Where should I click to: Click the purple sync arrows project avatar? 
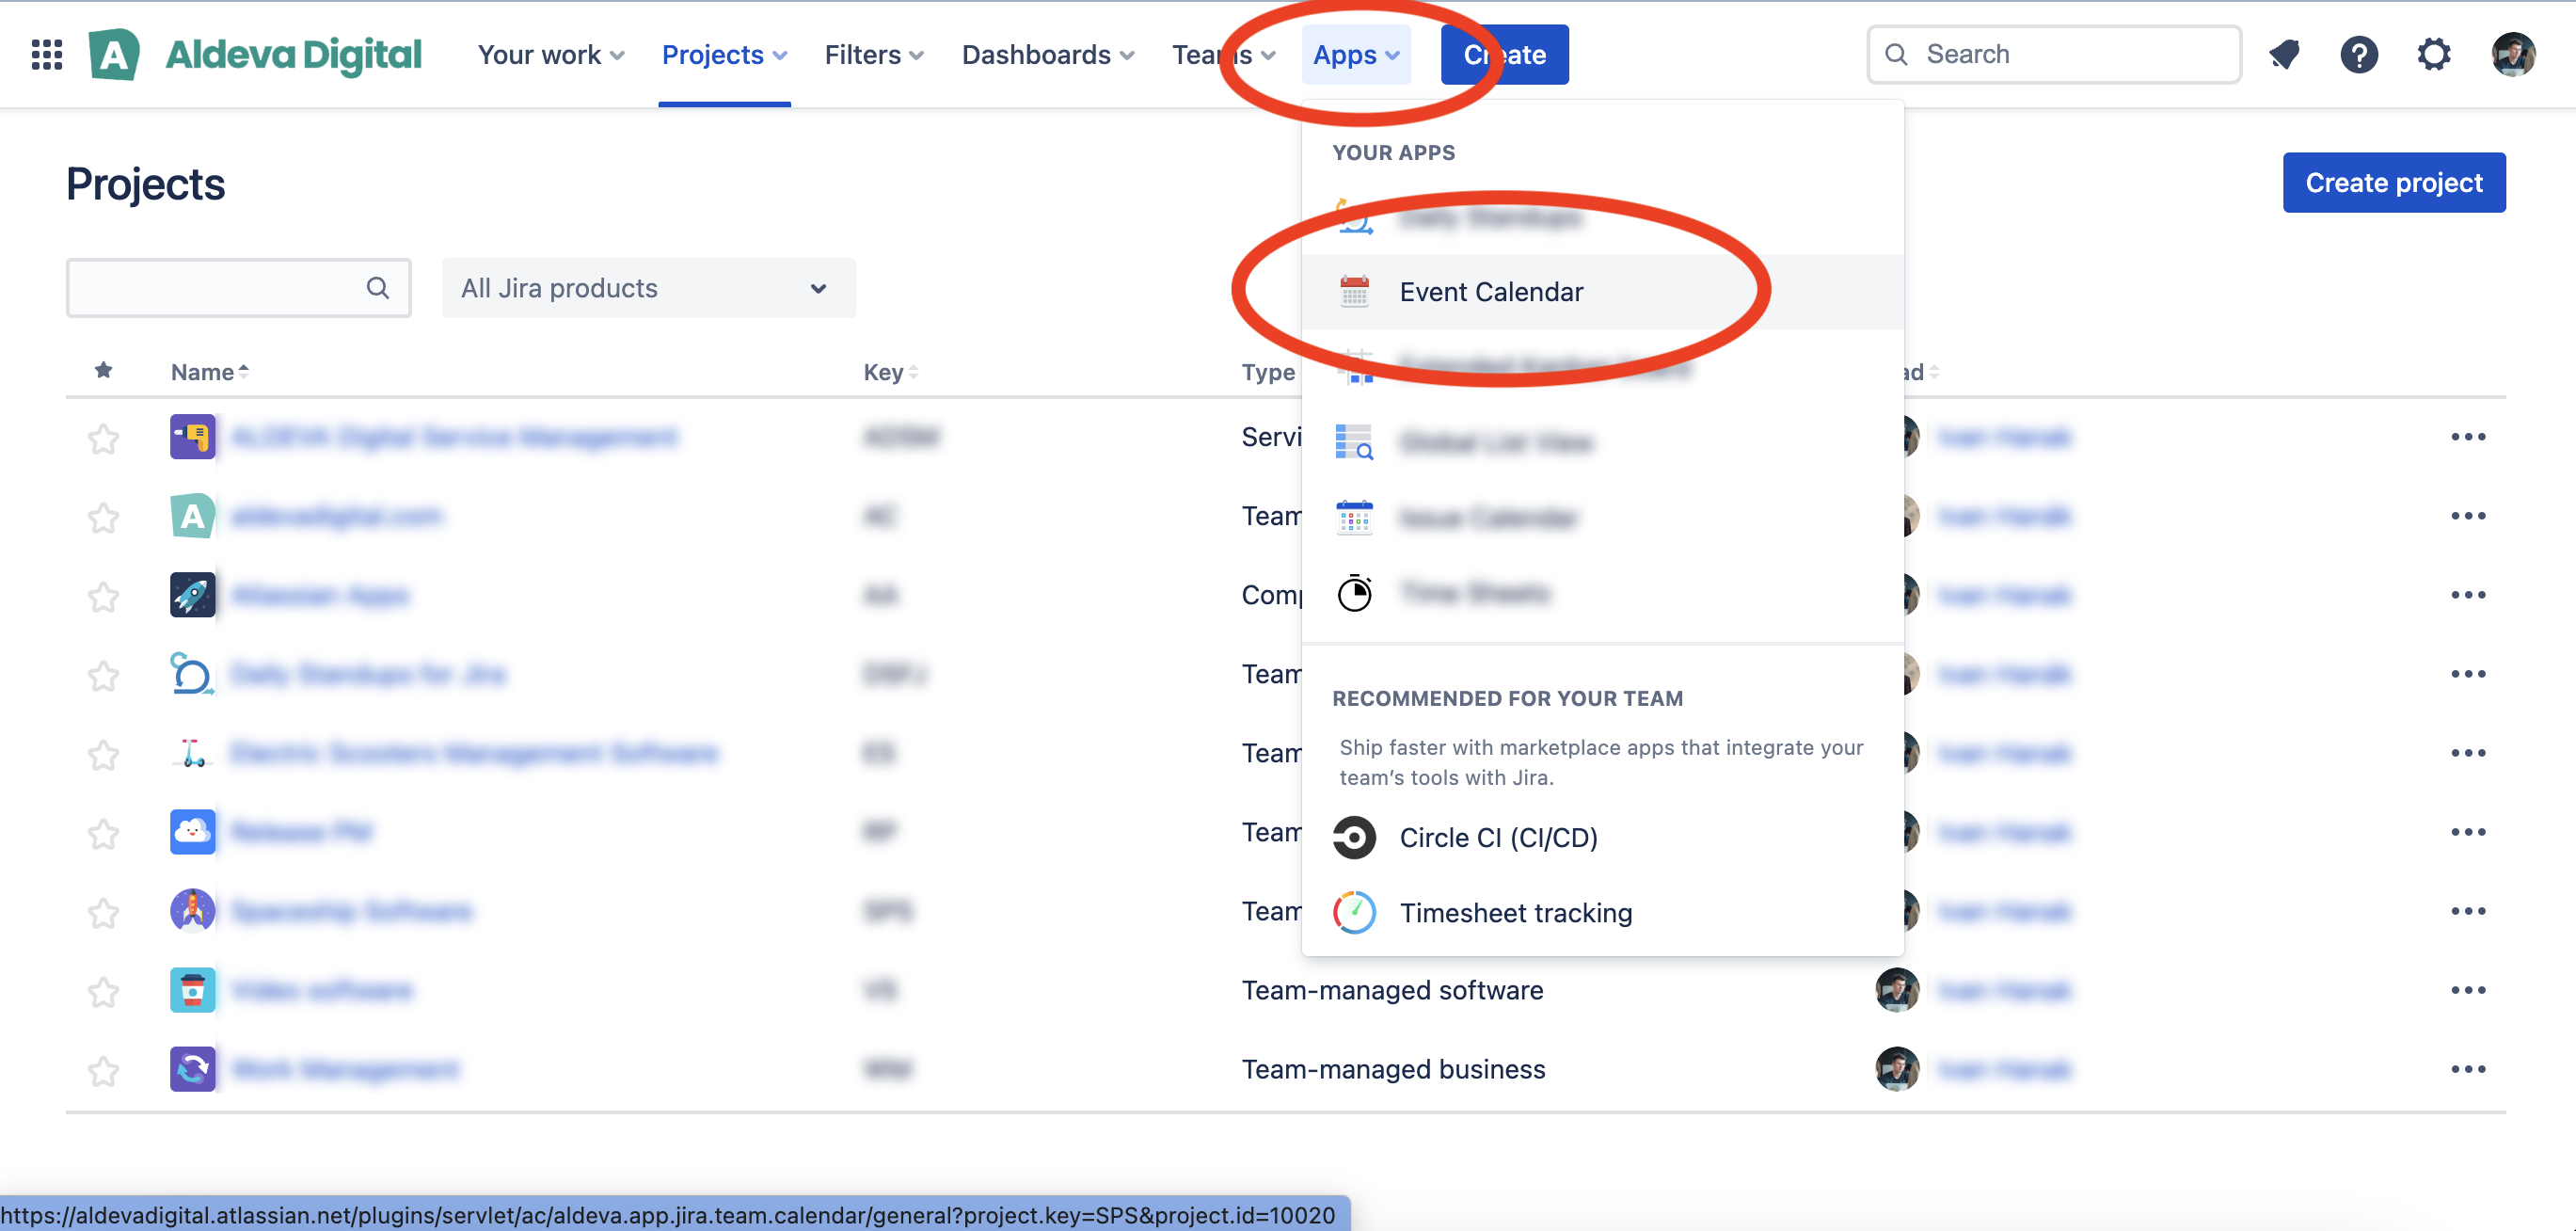coord(193,1069)
